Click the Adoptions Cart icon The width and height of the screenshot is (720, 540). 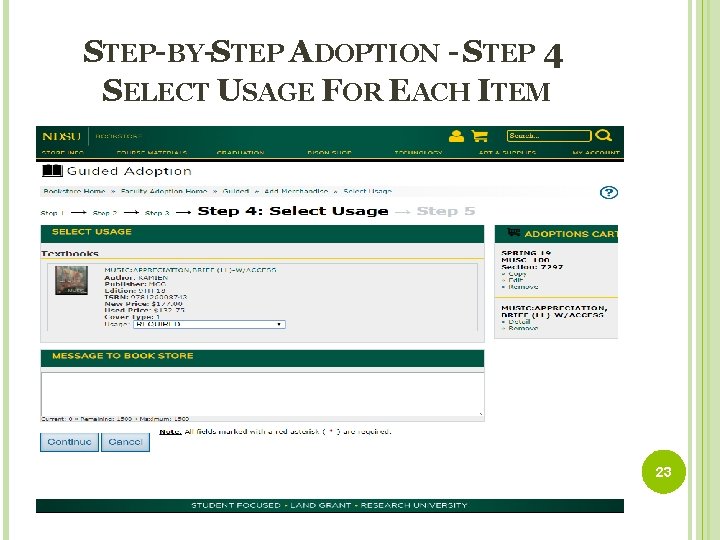pos(513,233)
